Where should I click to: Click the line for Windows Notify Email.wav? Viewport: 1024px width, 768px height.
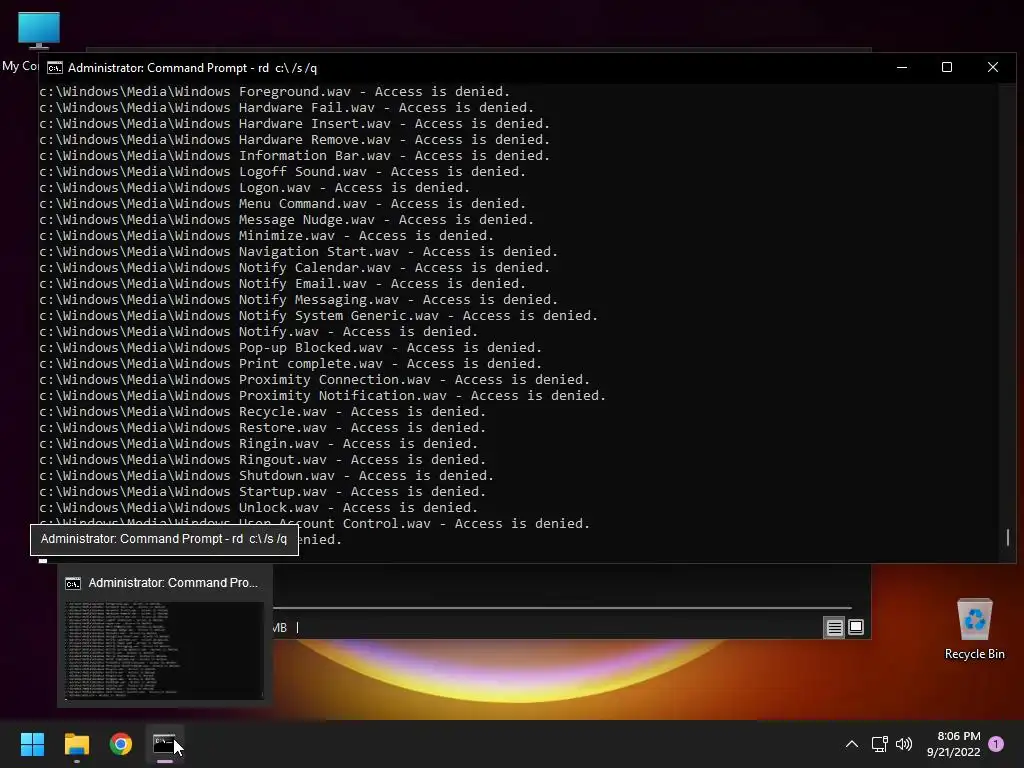click(x=283, y=283)
